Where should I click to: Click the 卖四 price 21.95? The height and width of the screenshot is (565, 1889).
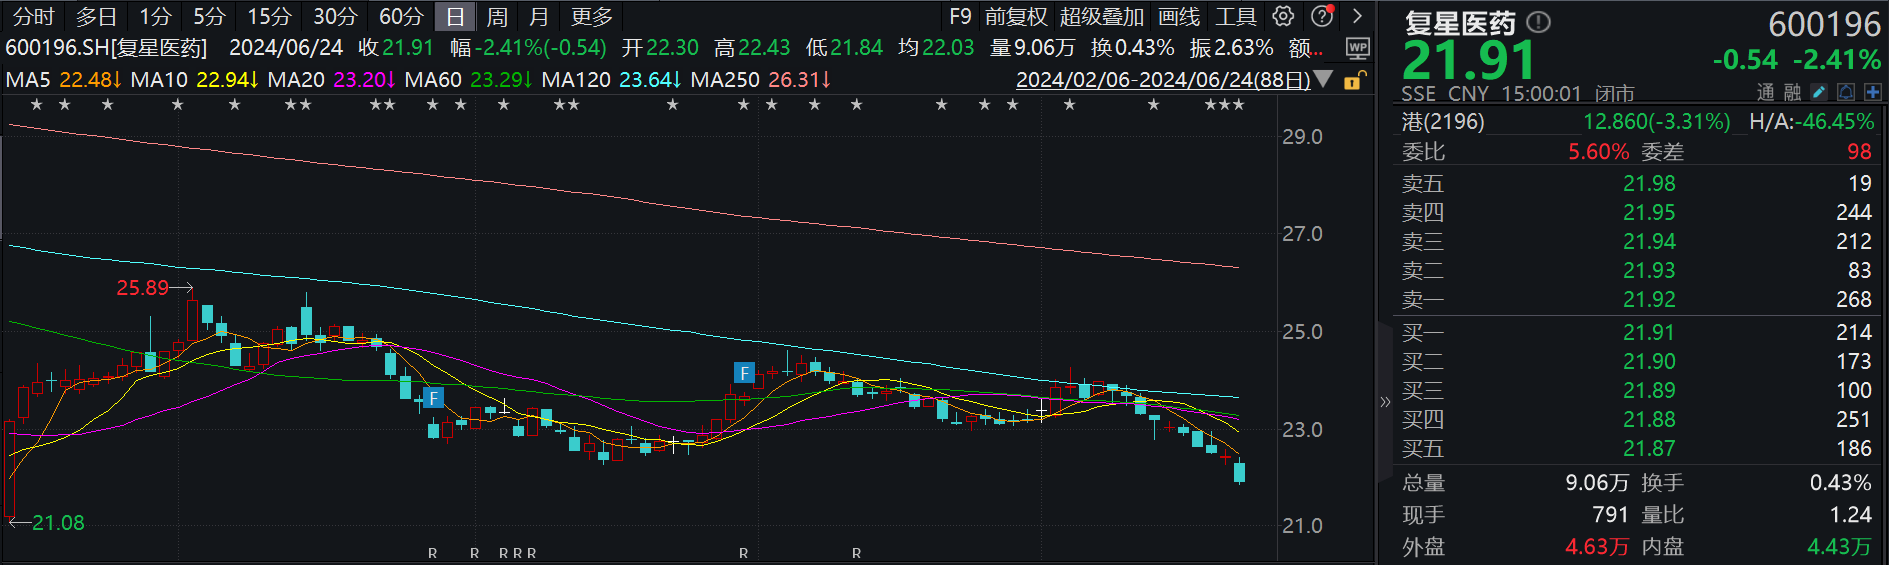click(x=1649, y=212)
